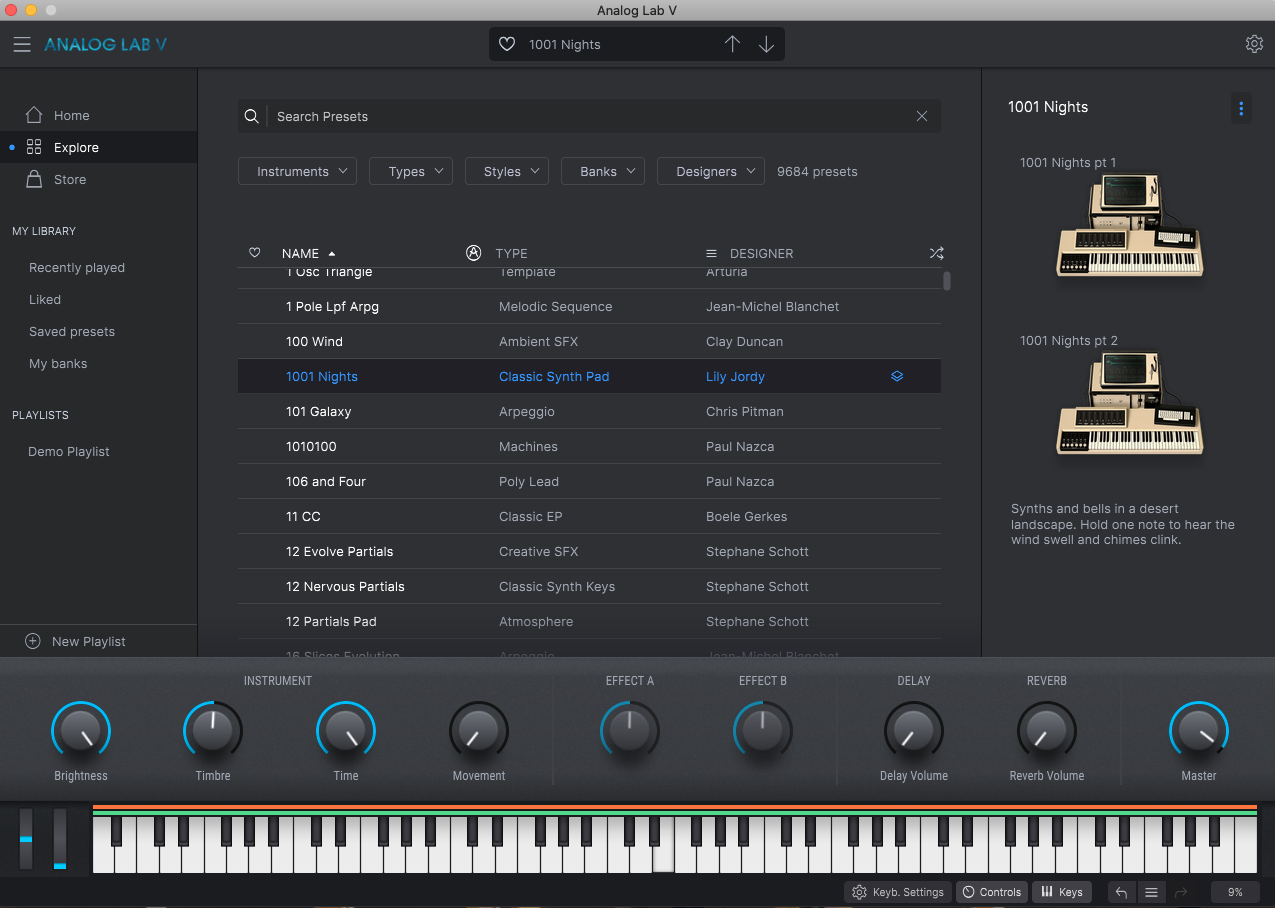Open Keyb. Settings
The image size is (1275, 908).
point(897,892)
